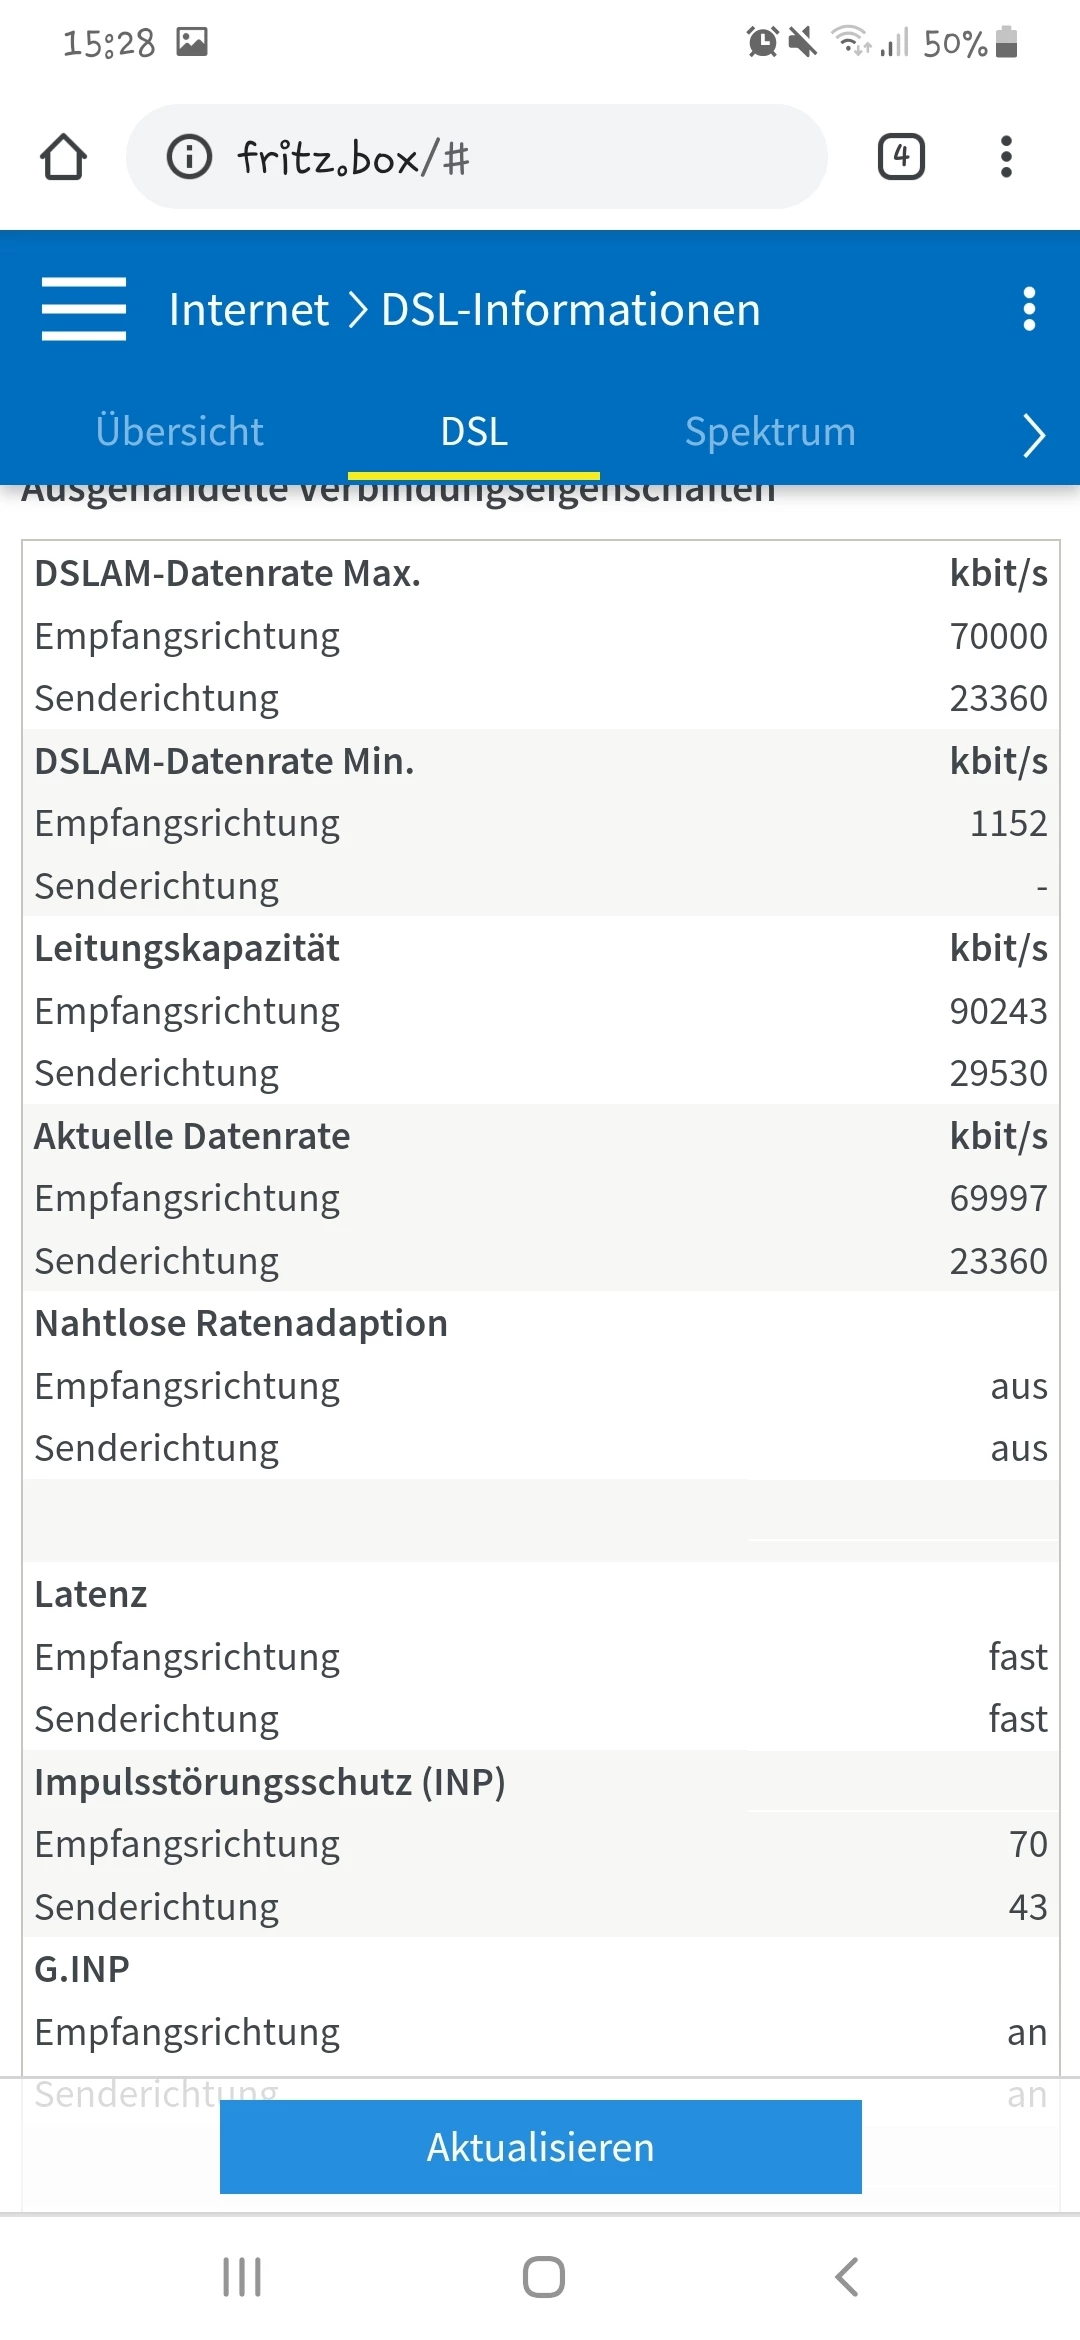This screenshot has width=1080, height=2340.
Task: Open the browser three-dot overflow menu
Action: [x=1006, y=157]
